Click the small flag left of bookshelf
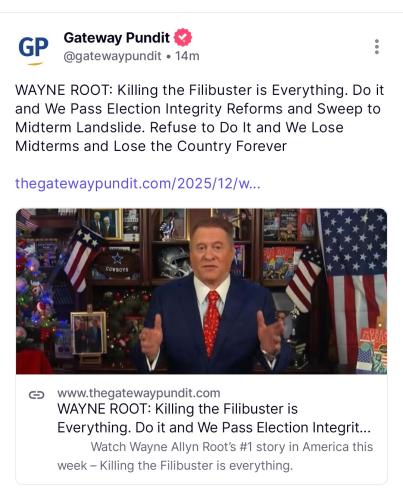Viewport: 403px width, 500px height. click(82, 257)
